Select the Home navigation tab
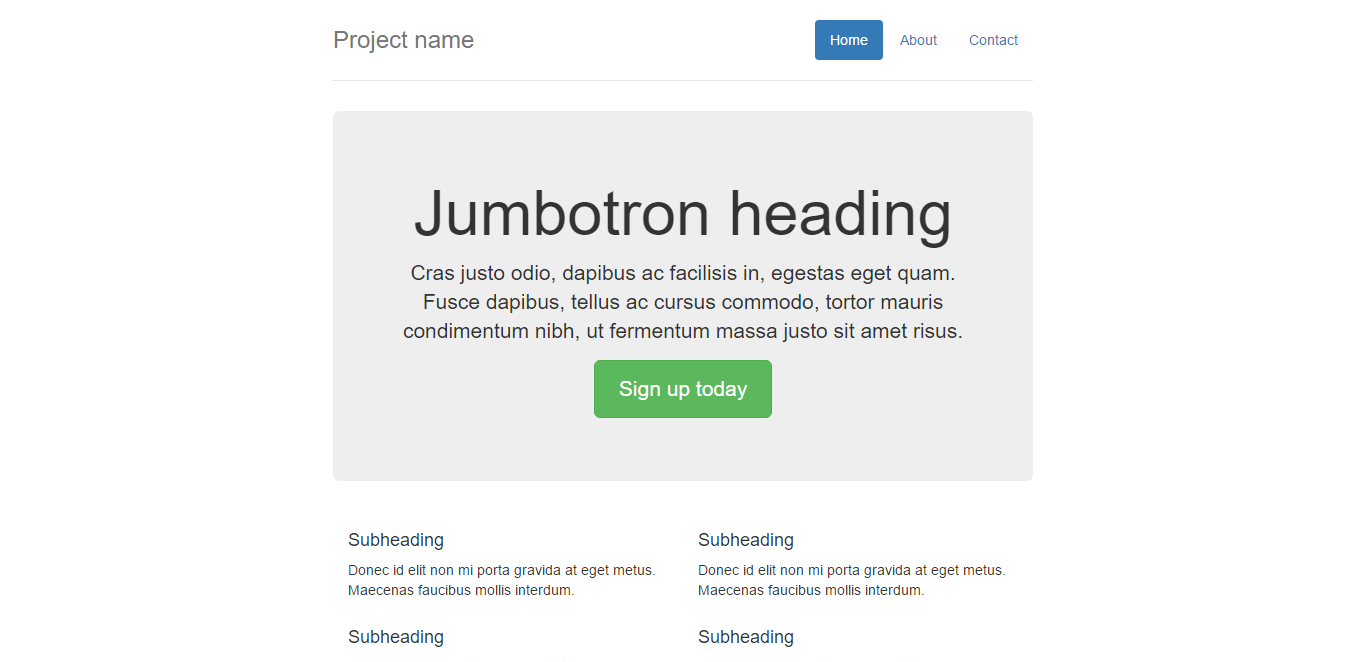The image size is (1366, 662). tap(848, 40)
